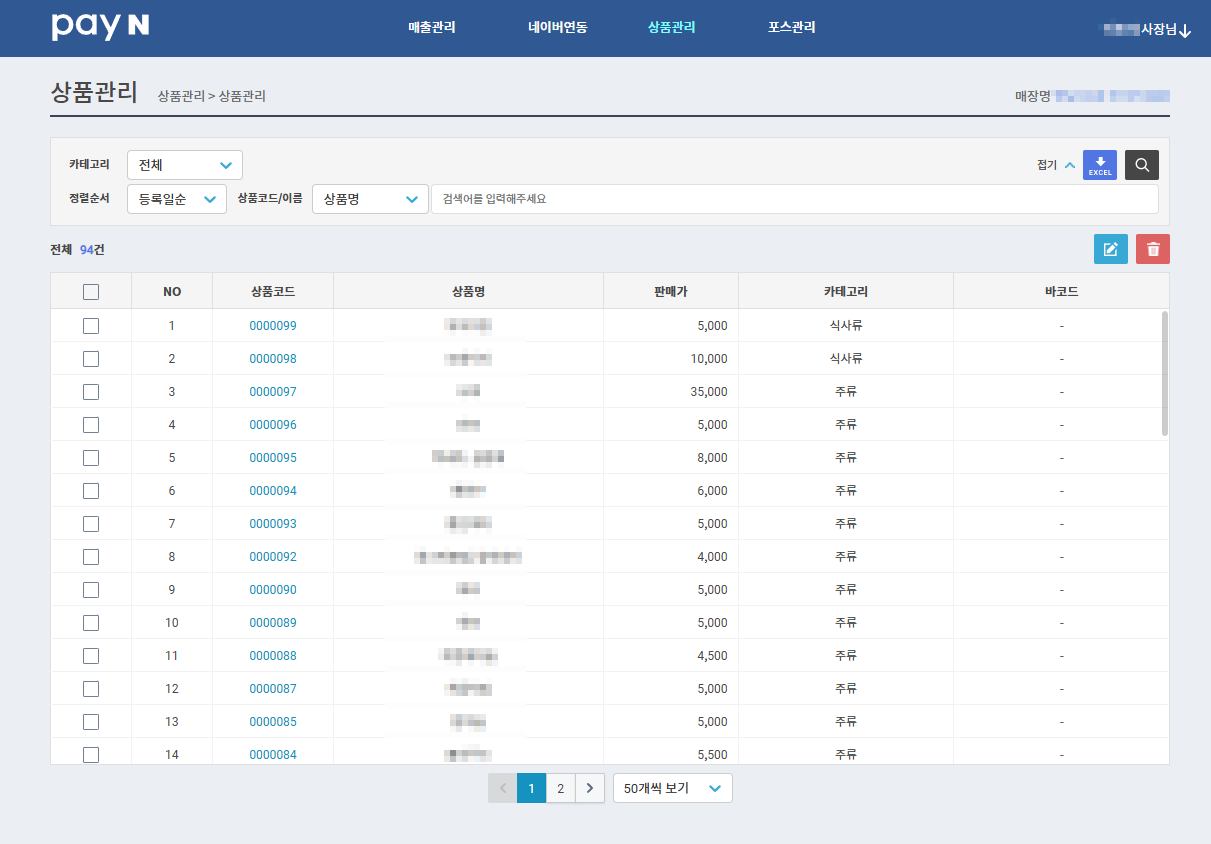Go to next page arrow
Screen dimensions: 1211x844
tap(590, 788)
